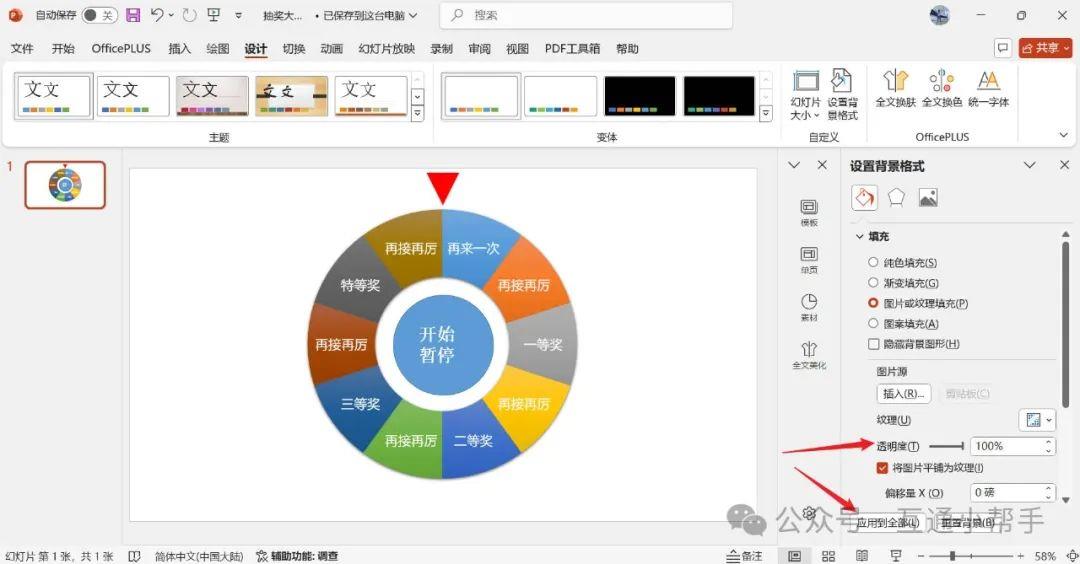Select the Picture tab icon in format pane
The width and height of the screenshot is (1080, 564).
click(x=928, y=198)
